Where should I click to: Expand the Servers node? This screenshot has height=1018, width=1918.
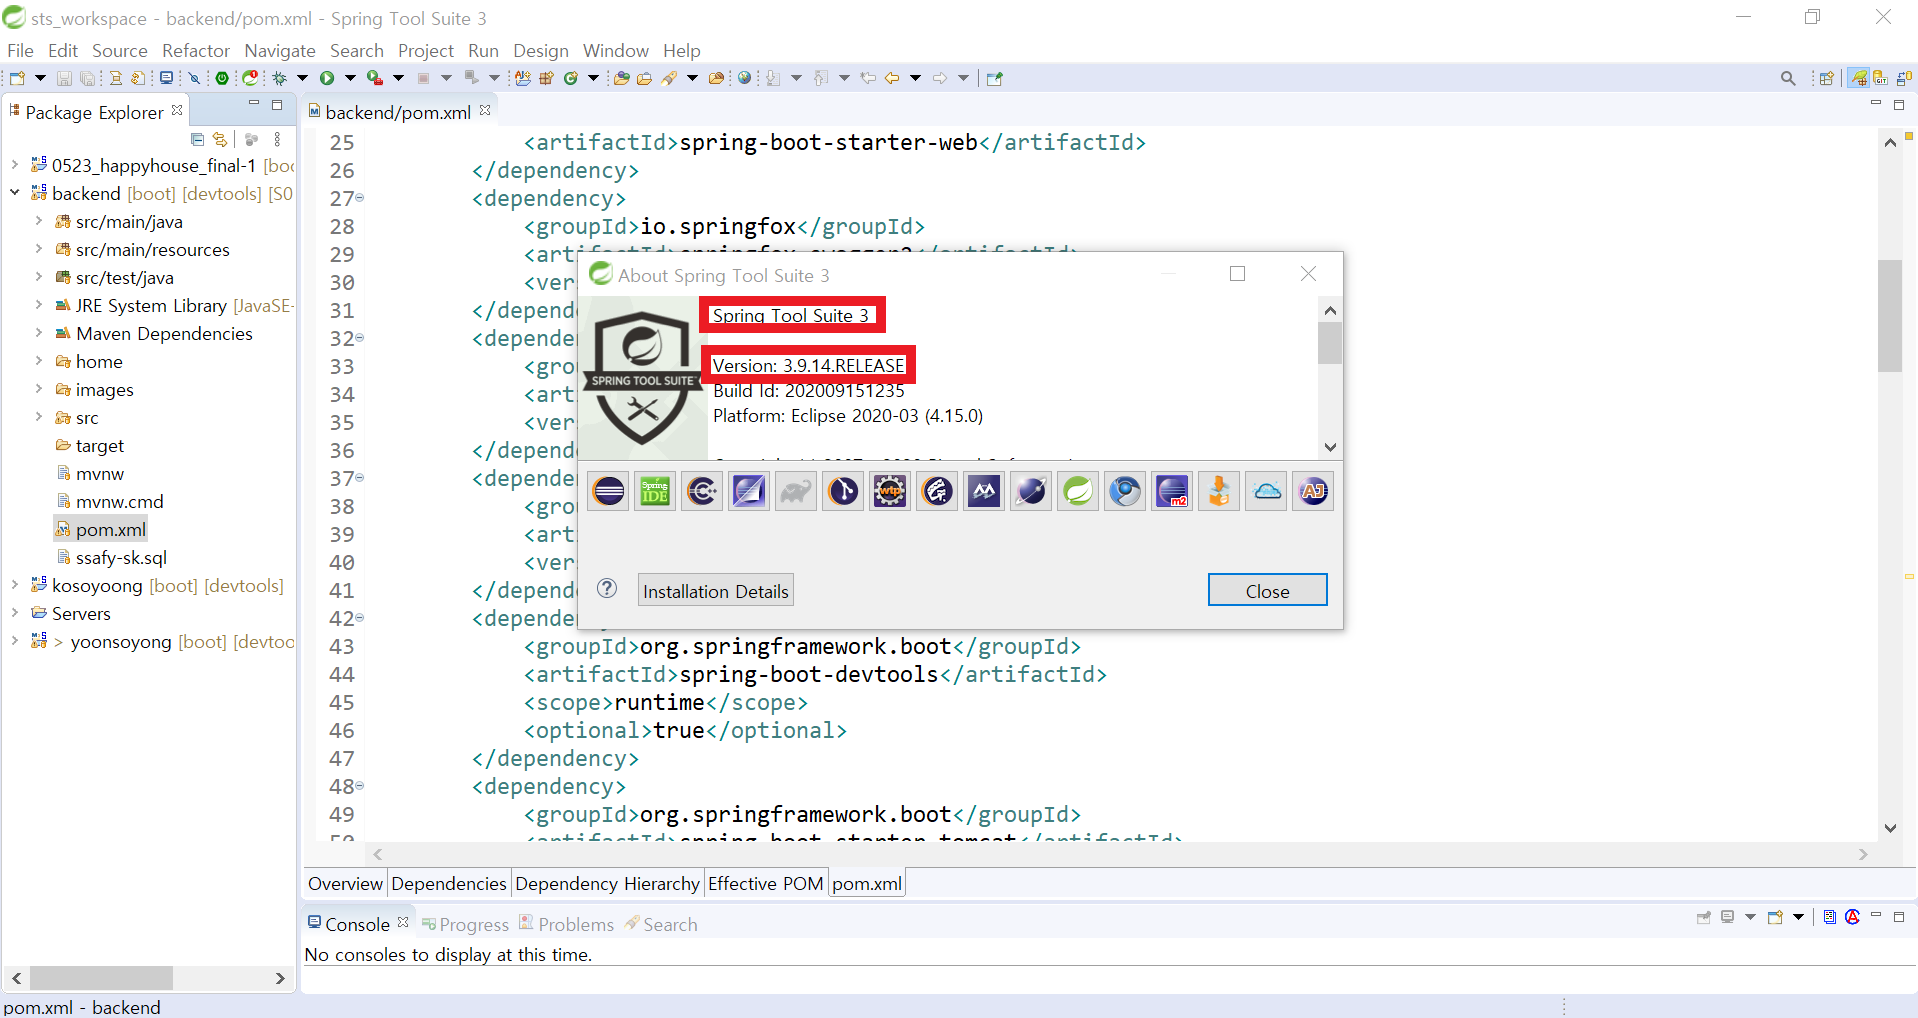click(x=15, y=612)
